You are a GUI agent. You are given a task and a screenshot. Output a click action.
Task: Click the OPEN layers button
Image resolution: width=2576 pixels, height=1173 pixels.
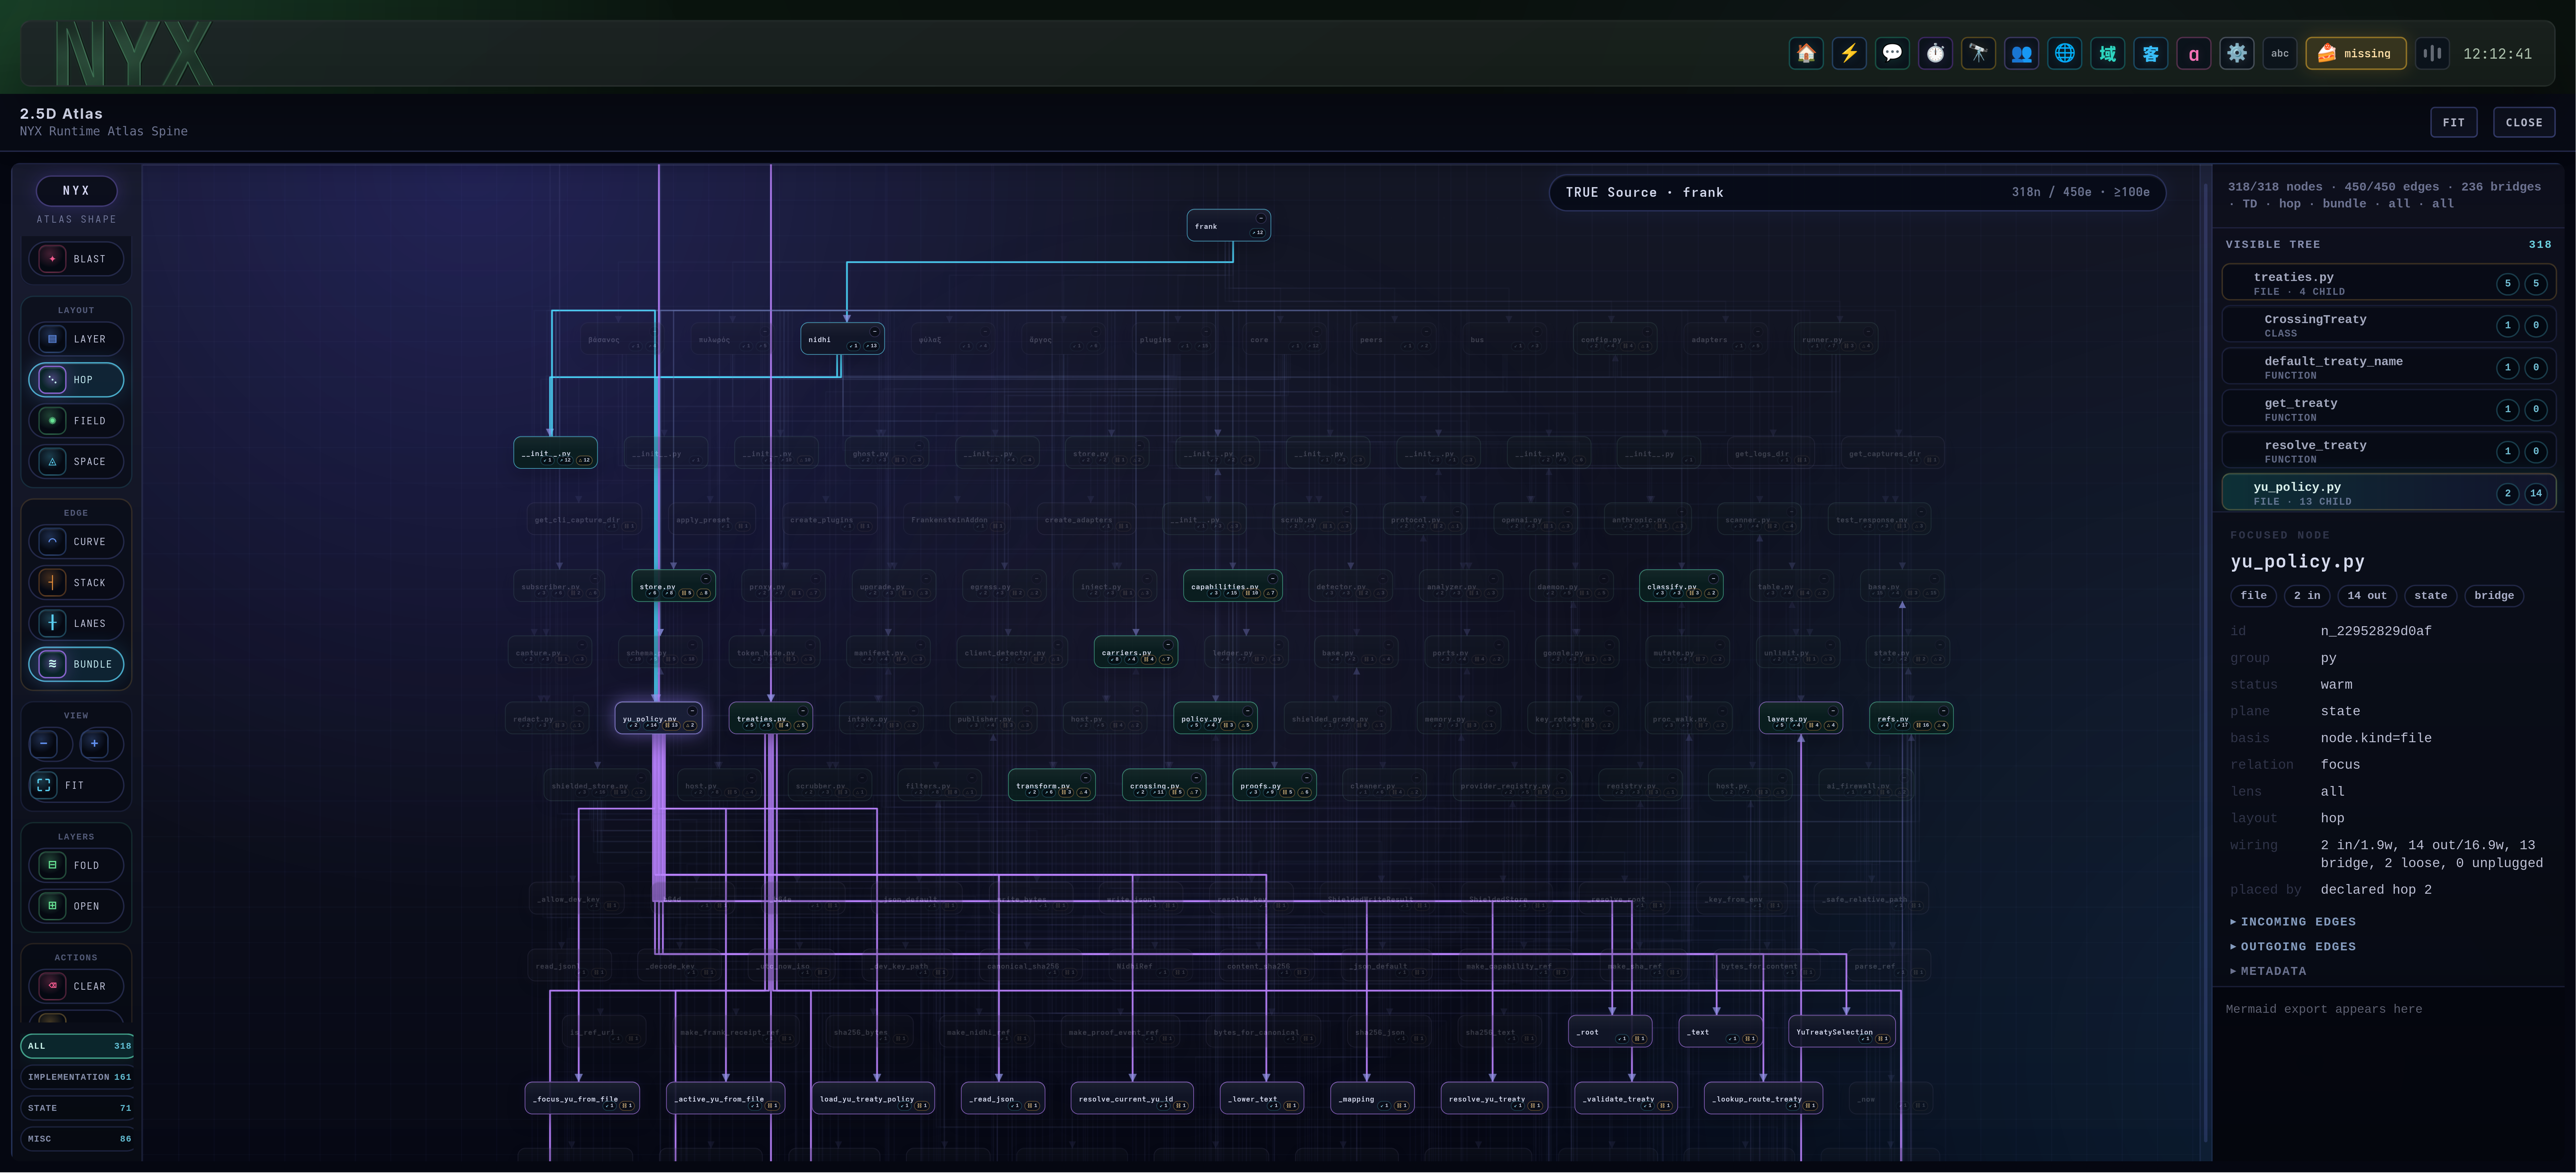pyautogui.click(x=76, y=906)
